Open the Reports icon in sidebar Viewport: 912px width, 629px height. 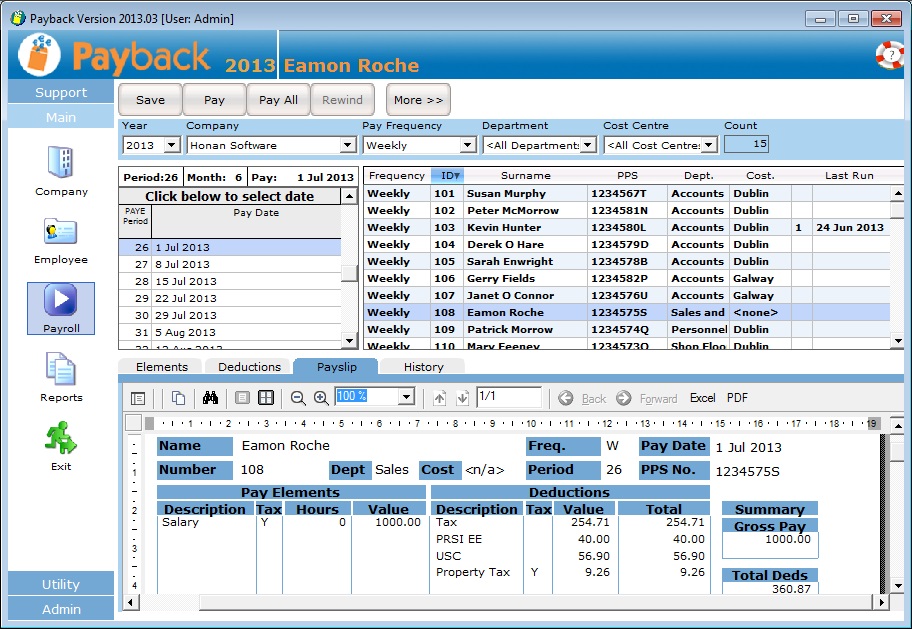pyautogui.click(x=61, y=370)
